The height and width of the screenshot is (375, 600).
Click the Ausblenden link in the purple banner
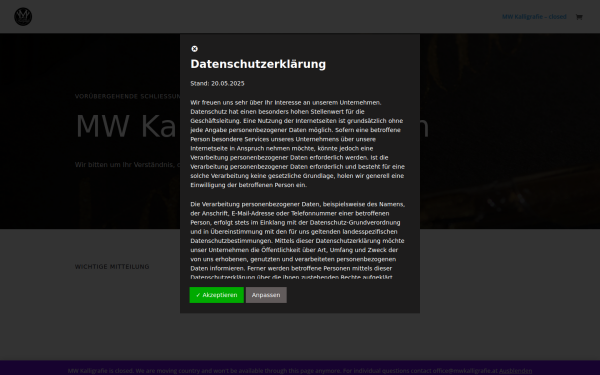coord(515,371)
